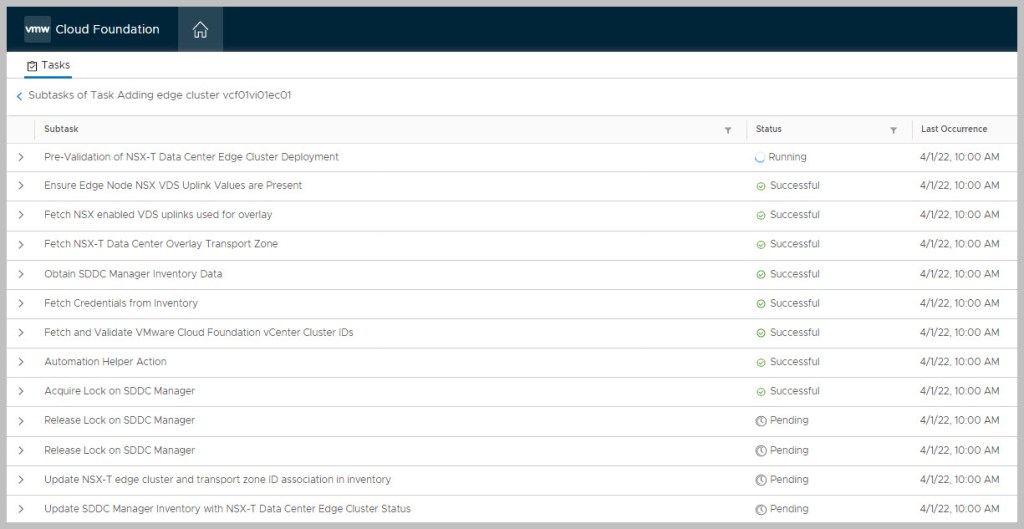Click the back arrow beside Subtasks of Task

click(x=19, y=96)
